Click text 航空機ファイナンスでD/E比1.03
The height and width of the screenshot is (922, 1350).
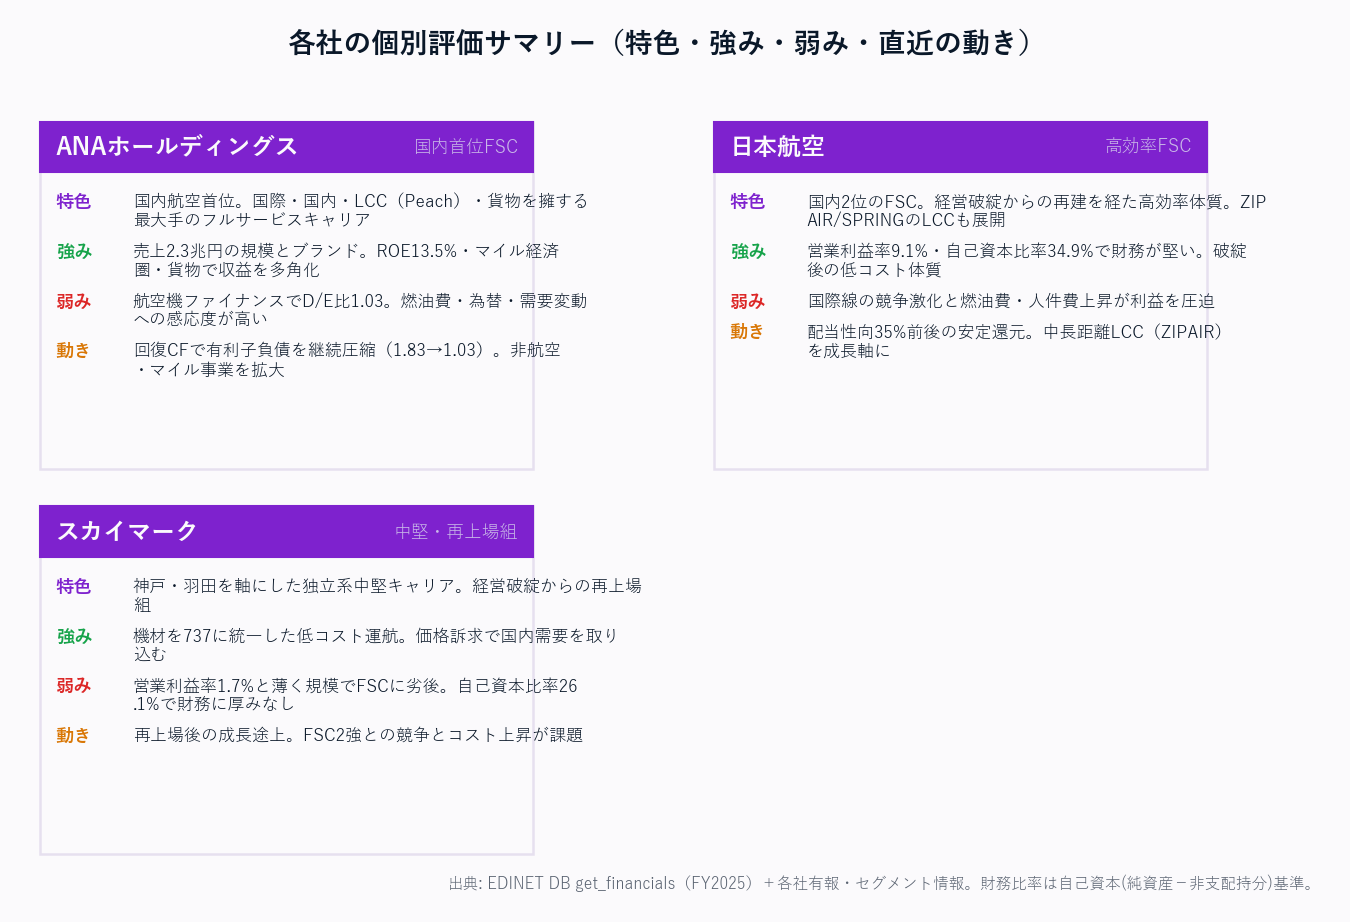[x=260, y=301]
